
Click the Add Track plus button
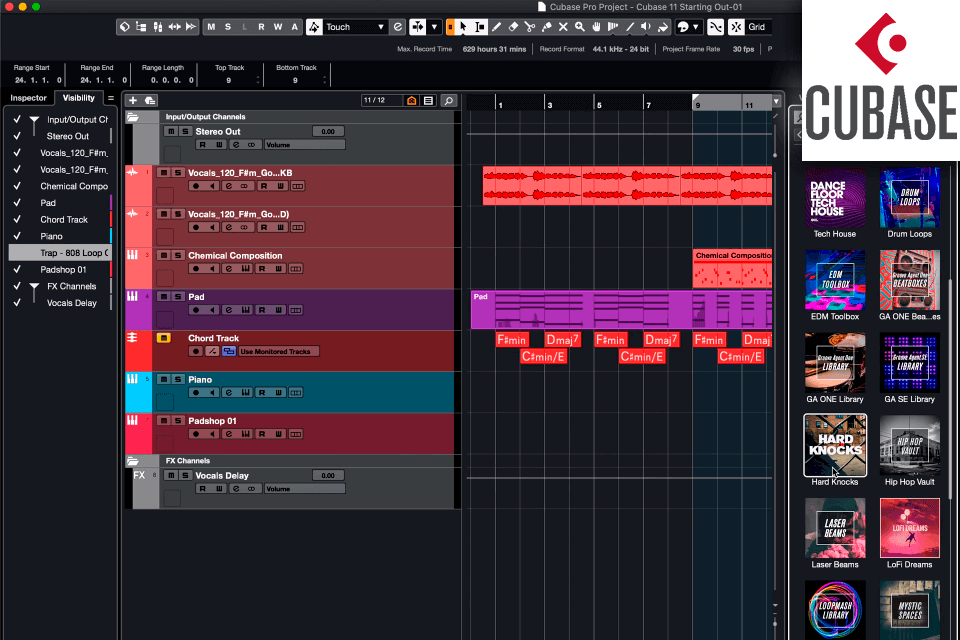[x=133, y=100]
